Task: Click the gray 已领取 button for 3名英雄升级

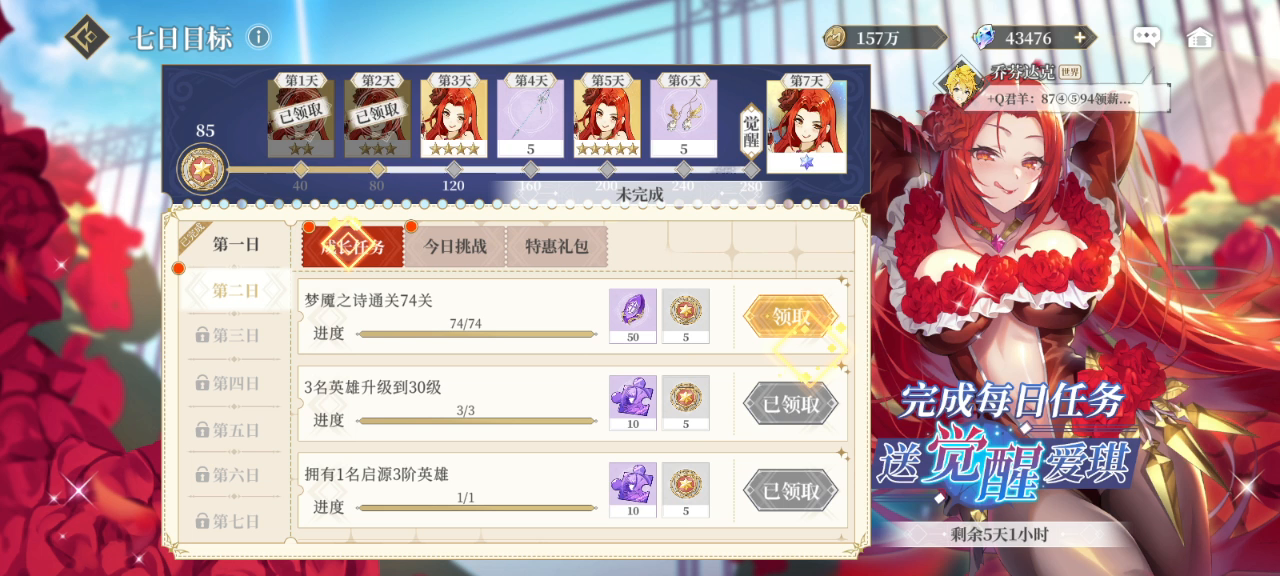Action: (790, 404)
